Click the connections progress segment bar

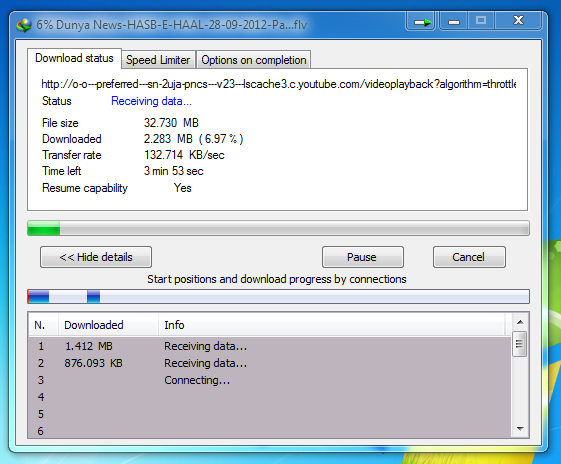point(278,297)
